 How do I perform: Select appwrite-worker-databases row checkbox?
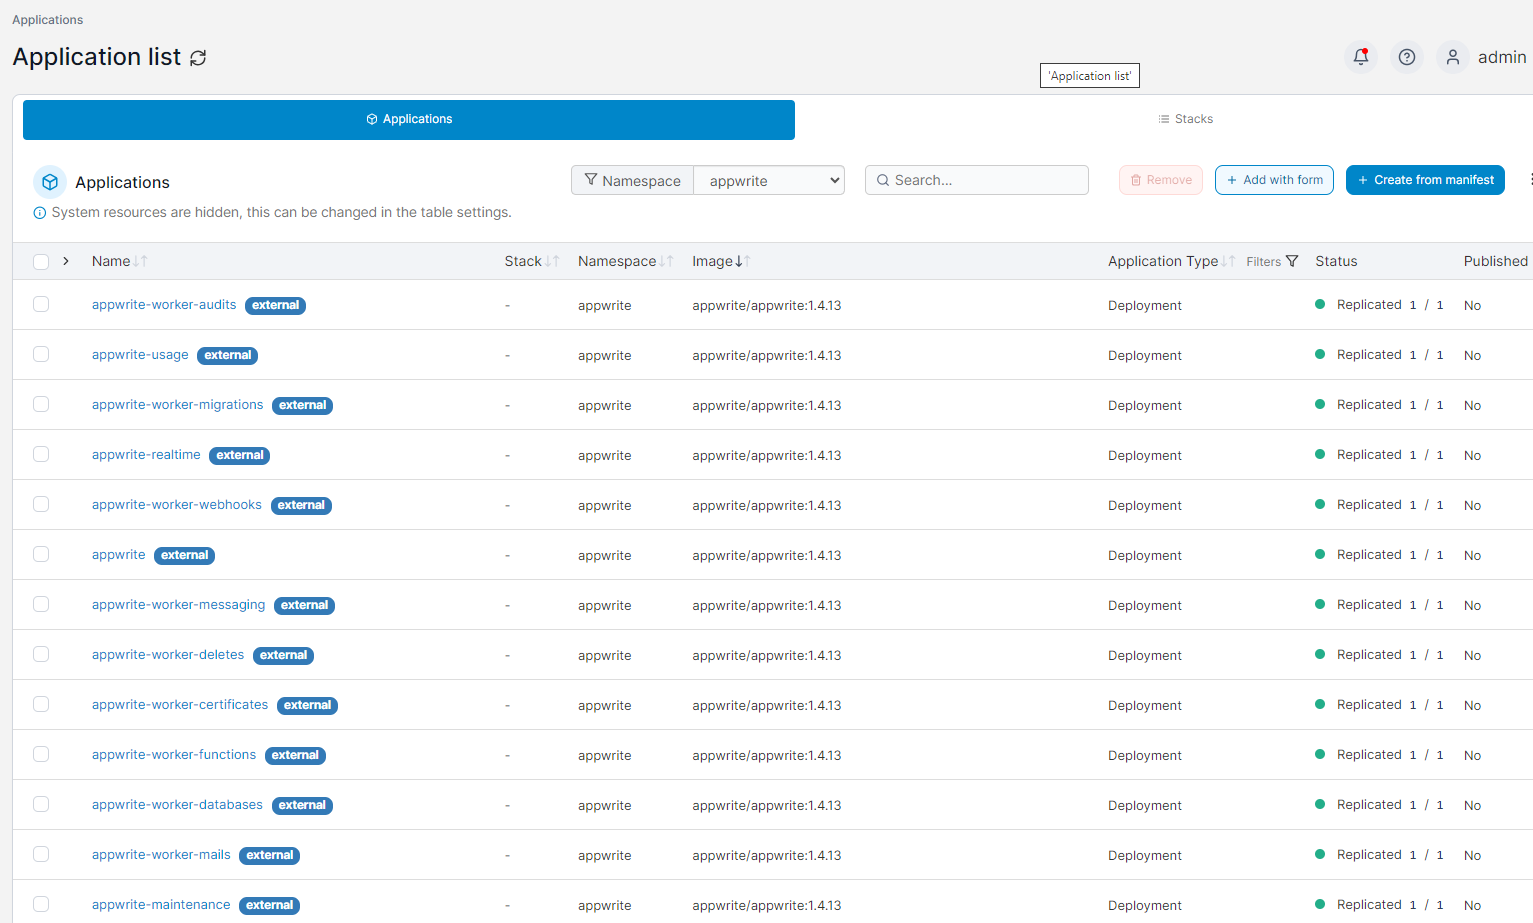[41, 804]
